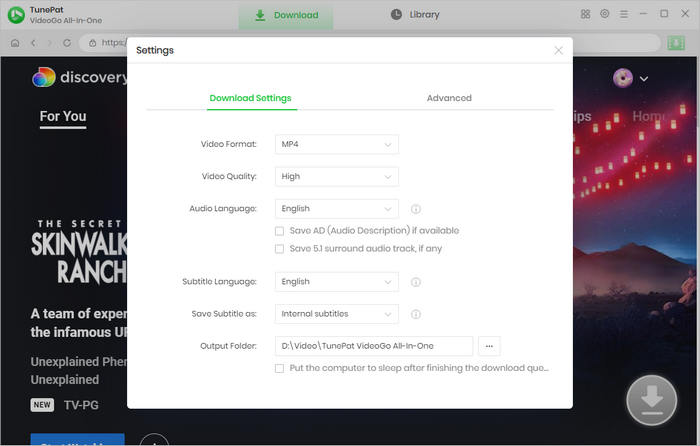
Task: Show Audio Language info icon
Action: 416,209
